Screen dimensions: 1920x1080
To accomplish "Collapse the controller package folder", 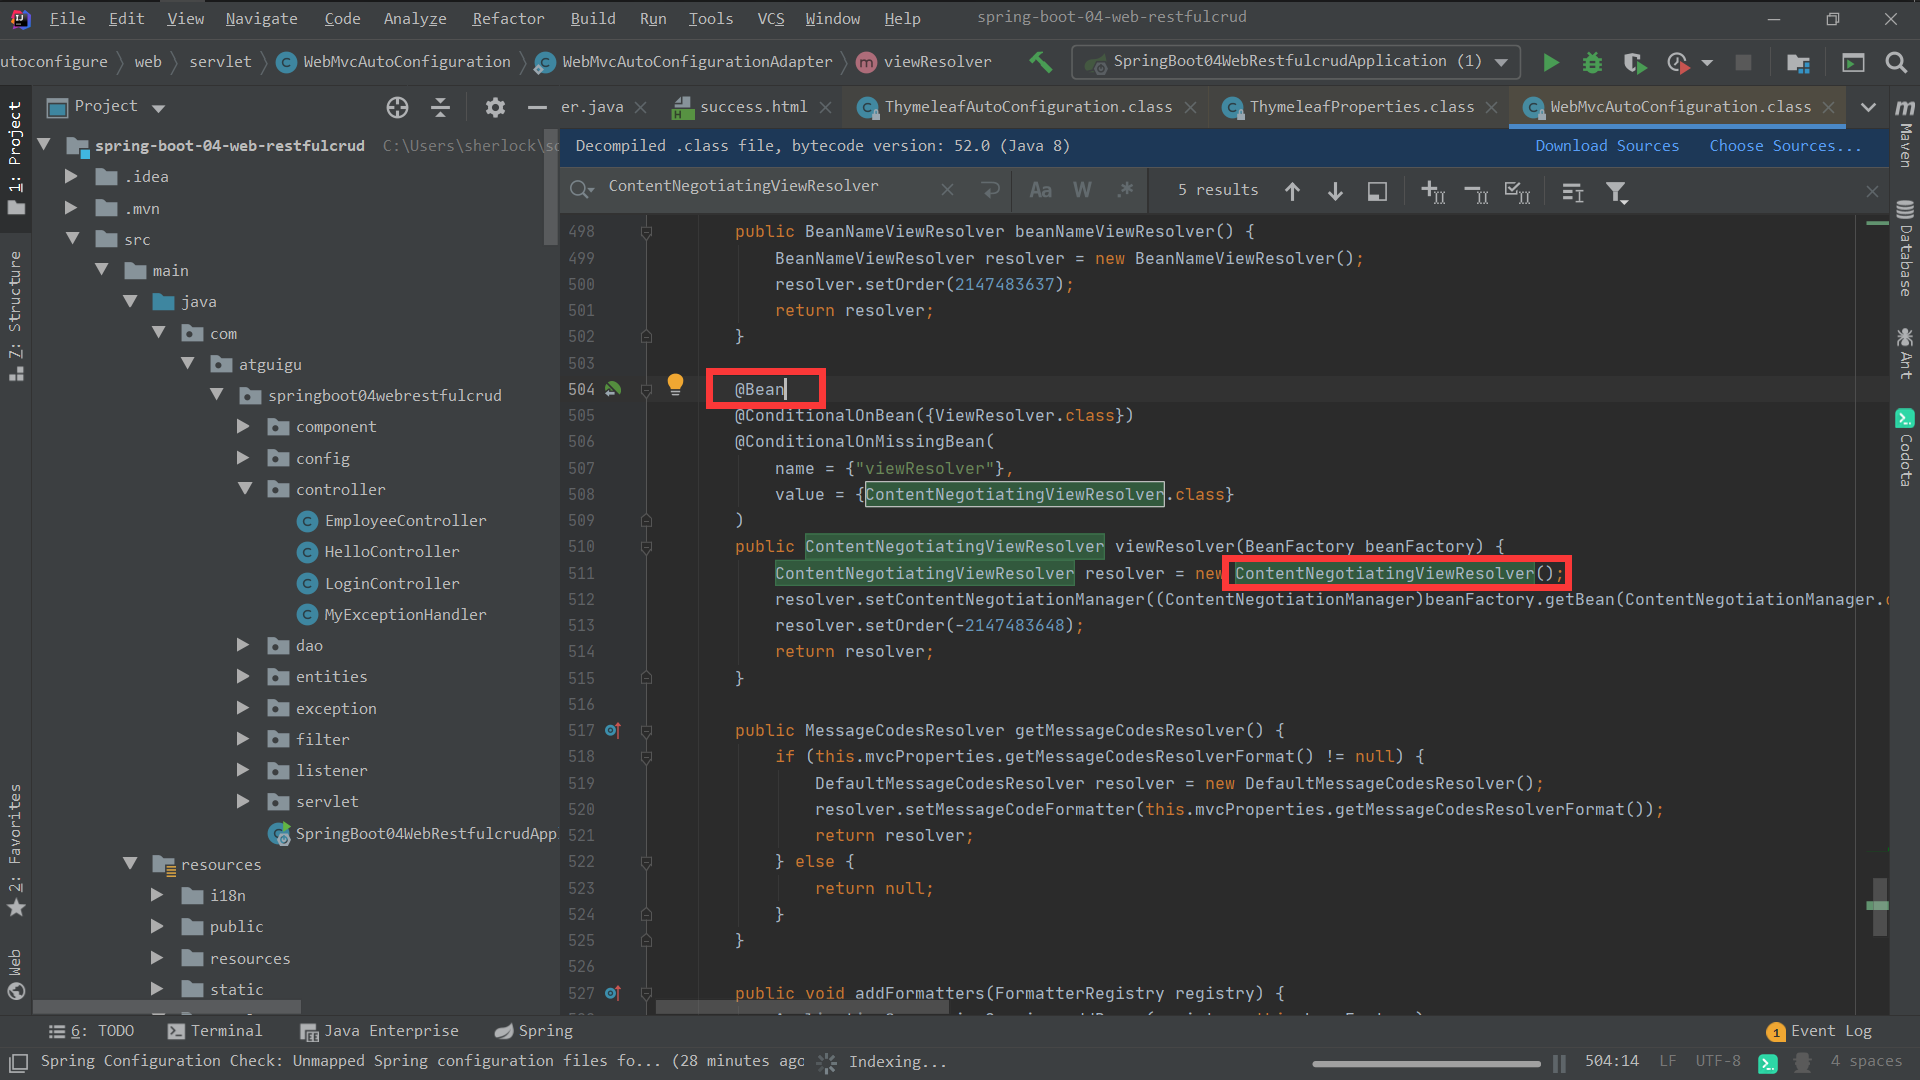I will [x=245, y=489].
